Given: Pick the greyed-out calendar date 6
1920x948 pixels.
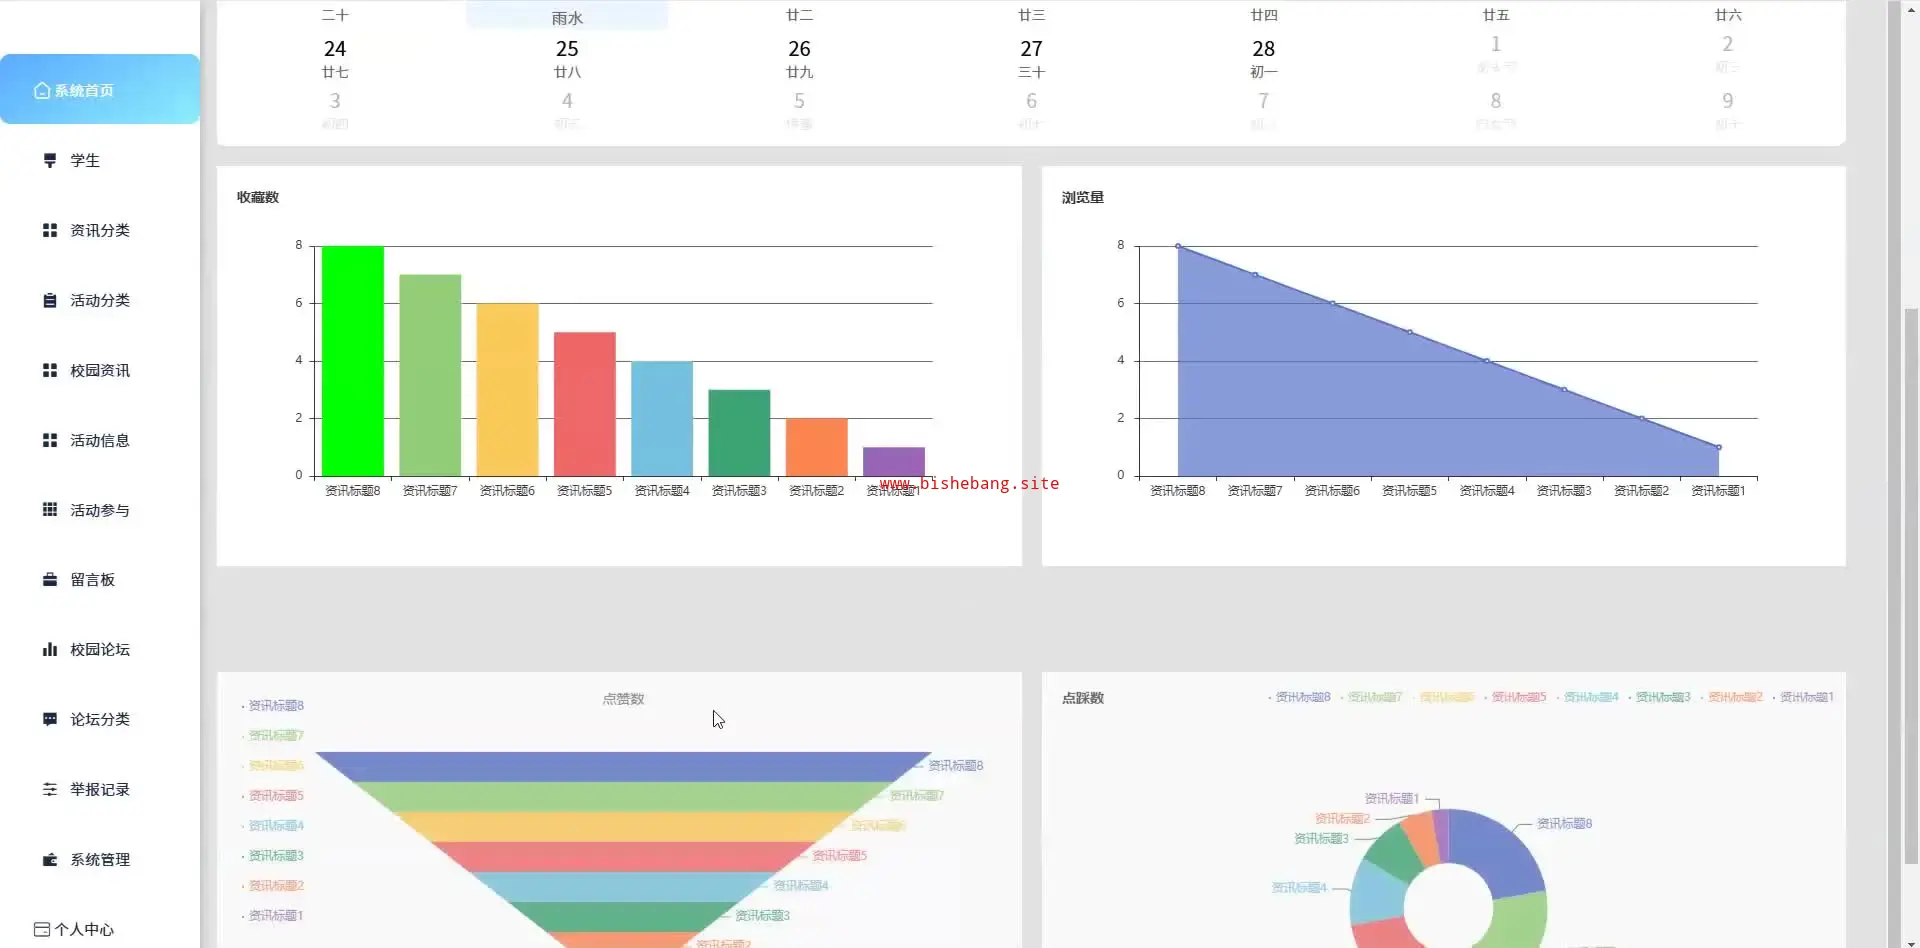Looking at the screenshot, I should [x=1031, y=110].
